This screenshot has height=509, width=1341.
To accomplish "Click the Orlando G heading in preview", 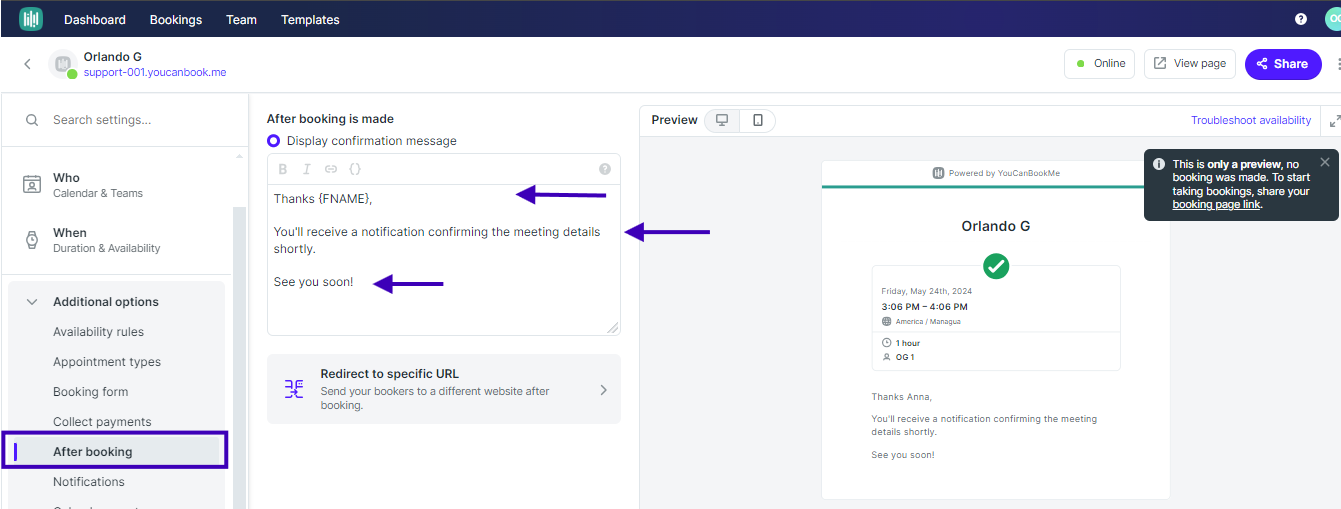I will pos(996,226).
